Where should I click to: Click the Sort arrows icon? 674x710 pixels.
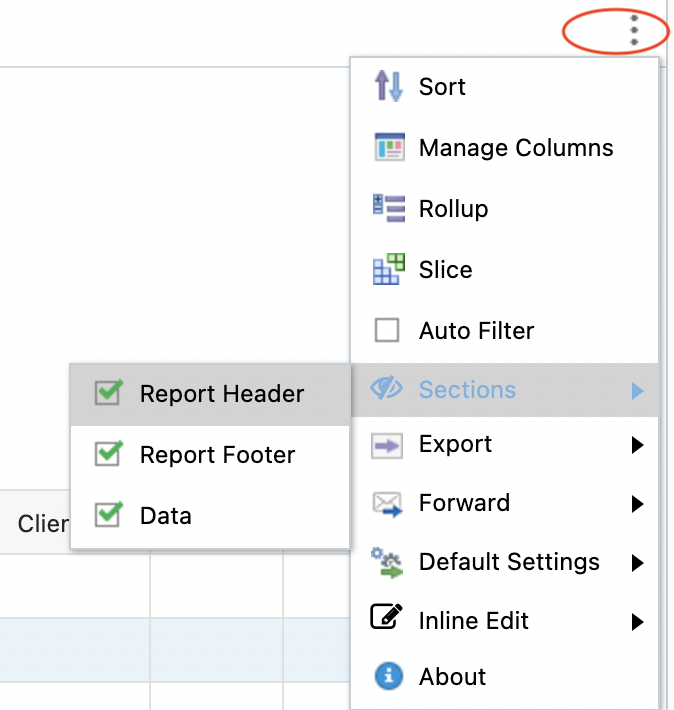pos(387,87)
